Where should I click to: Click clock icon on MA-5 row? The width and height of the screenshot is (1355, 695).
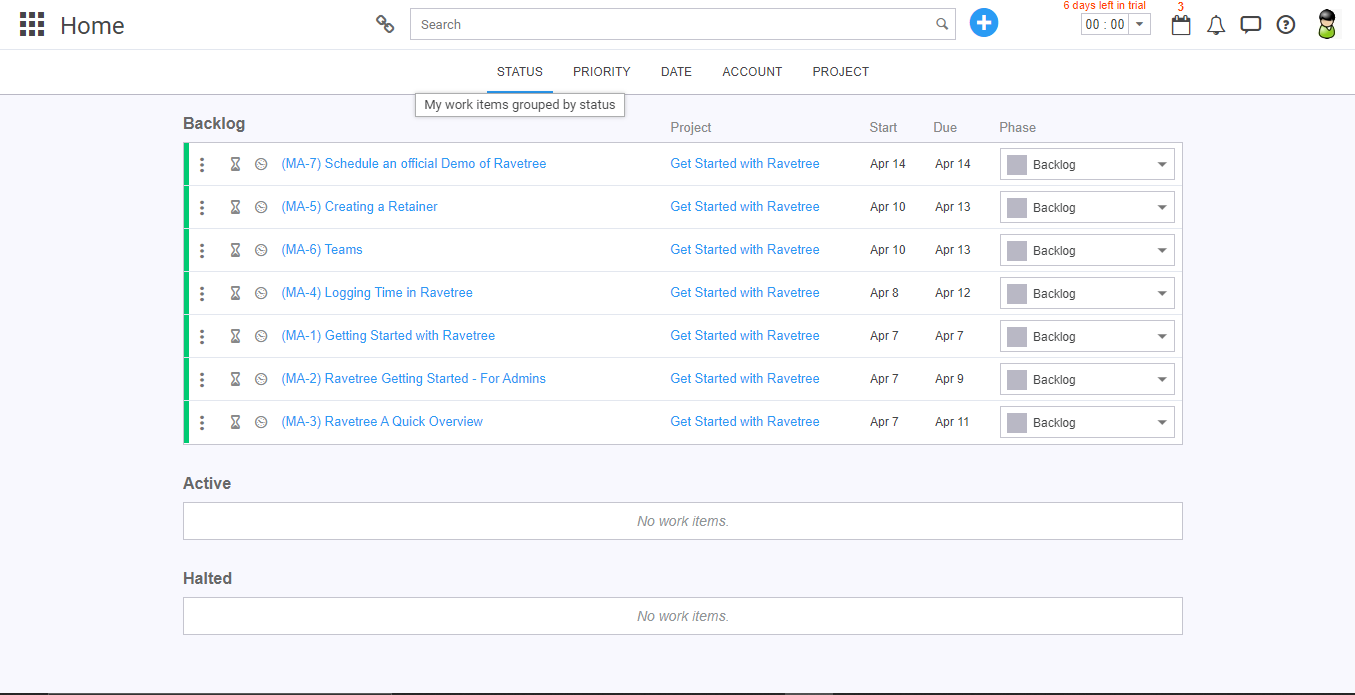(261, 207)
